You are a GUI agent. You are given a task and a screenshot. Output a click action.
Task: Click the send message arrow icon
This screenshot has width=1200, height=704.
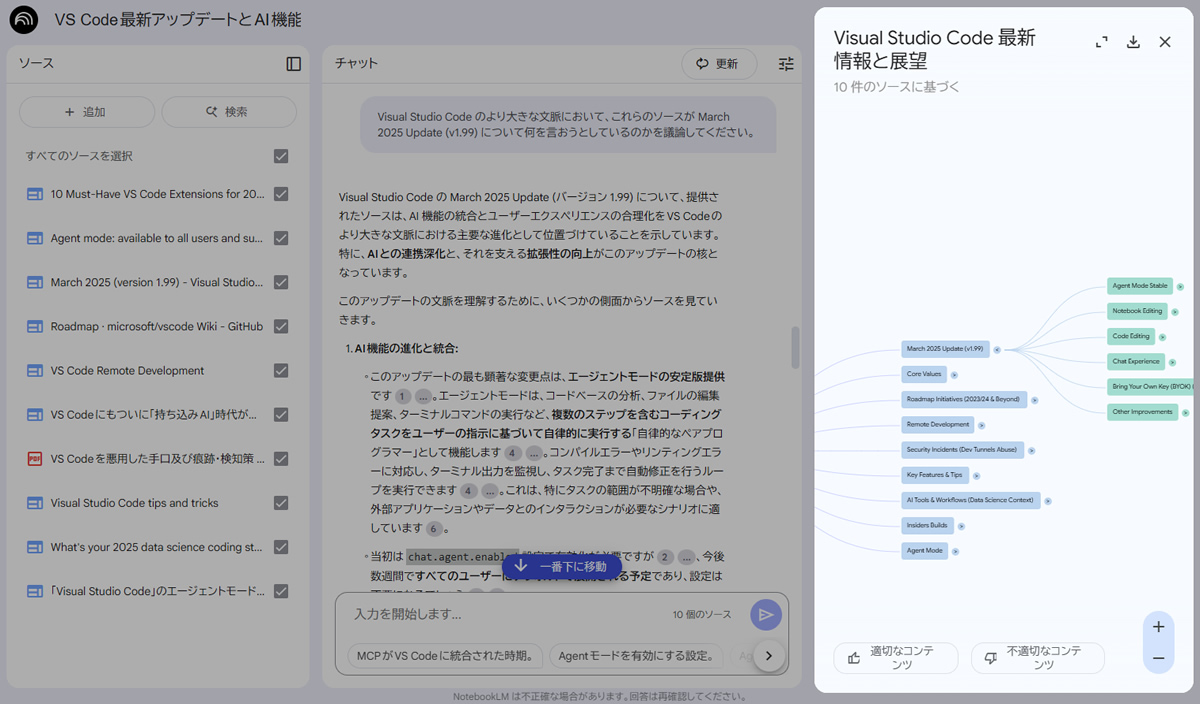tap(766, 615)
